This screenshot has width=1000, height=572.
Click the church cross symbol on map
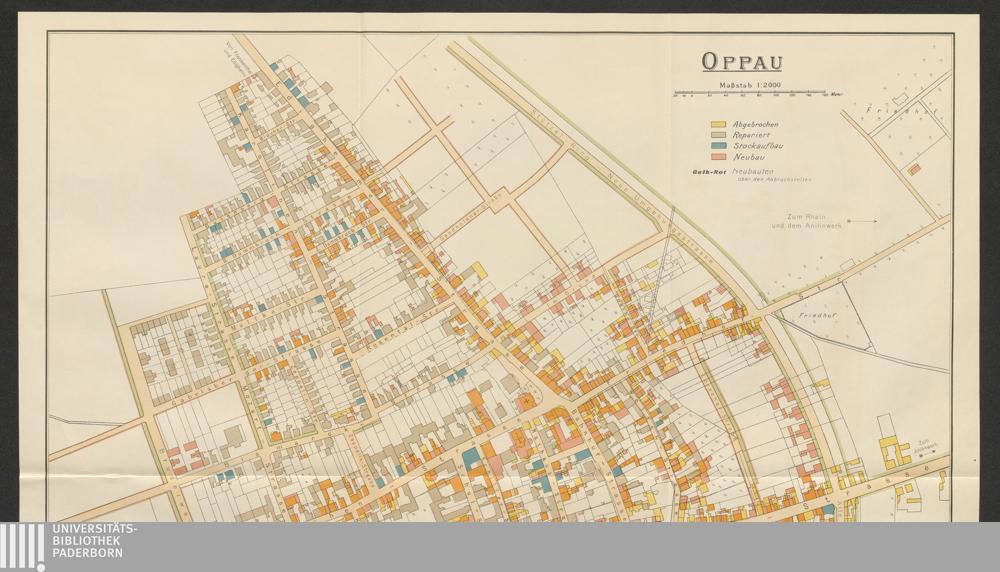click(526, 400)
